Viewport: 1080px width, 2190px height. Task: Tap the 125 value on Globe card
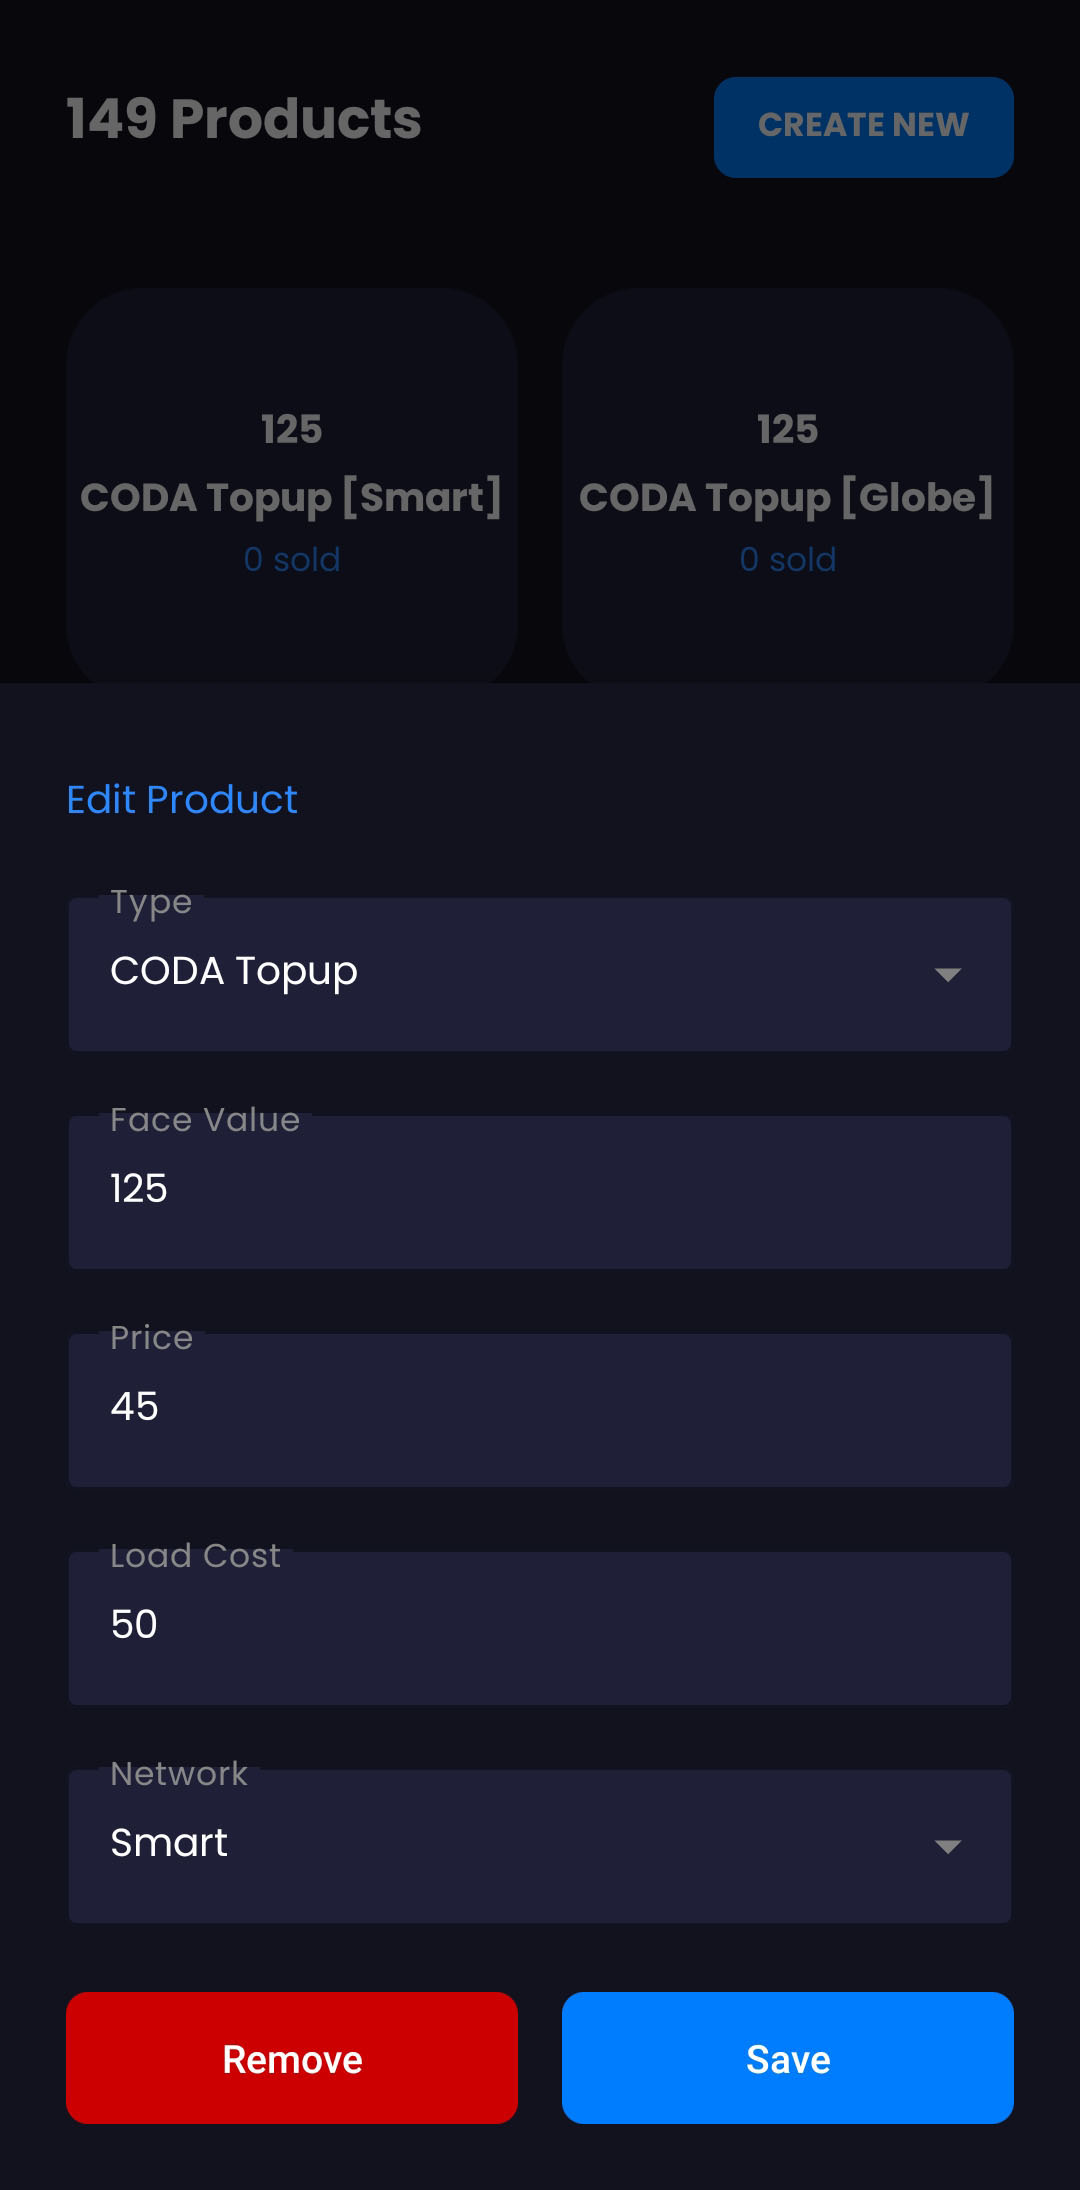(x=787, y=430)
